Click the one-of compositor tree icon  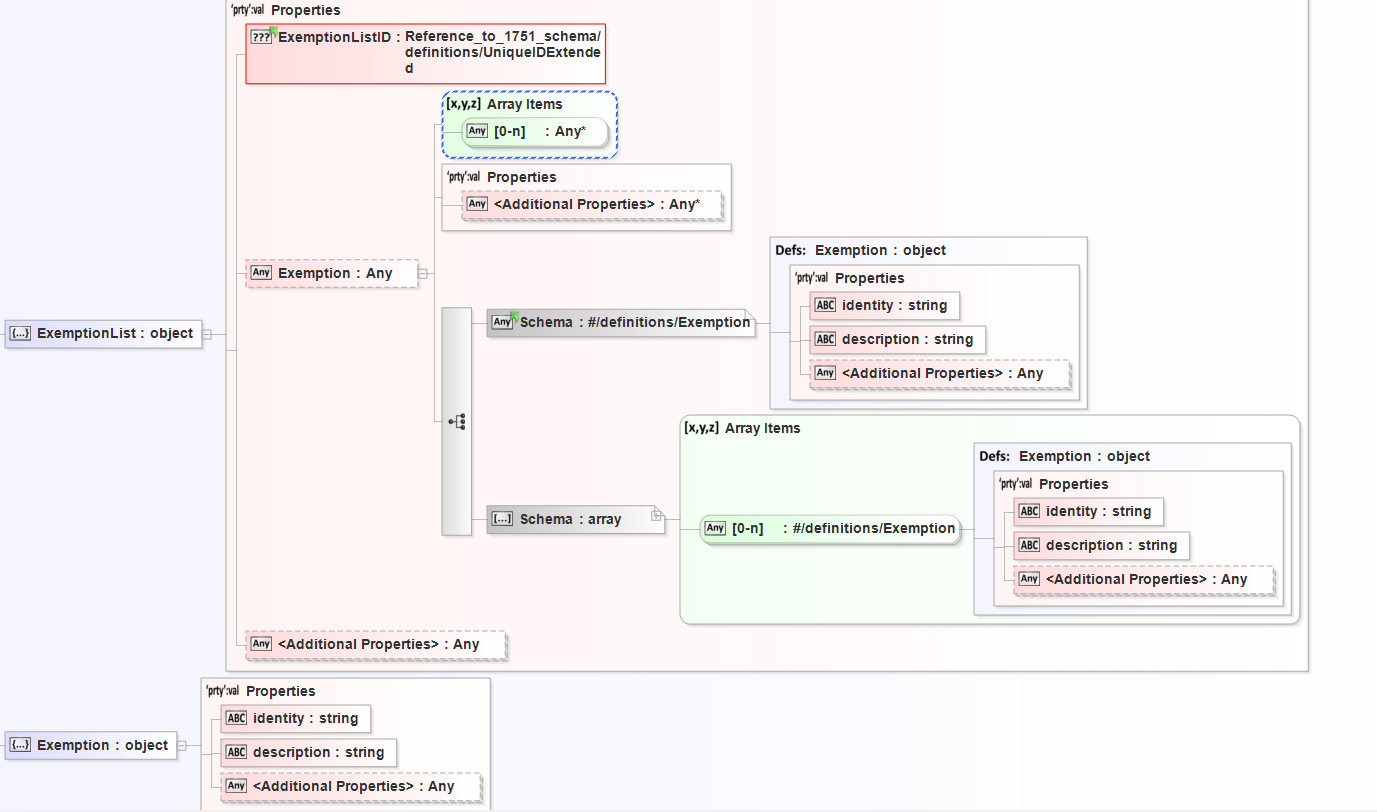click(457, 422)
